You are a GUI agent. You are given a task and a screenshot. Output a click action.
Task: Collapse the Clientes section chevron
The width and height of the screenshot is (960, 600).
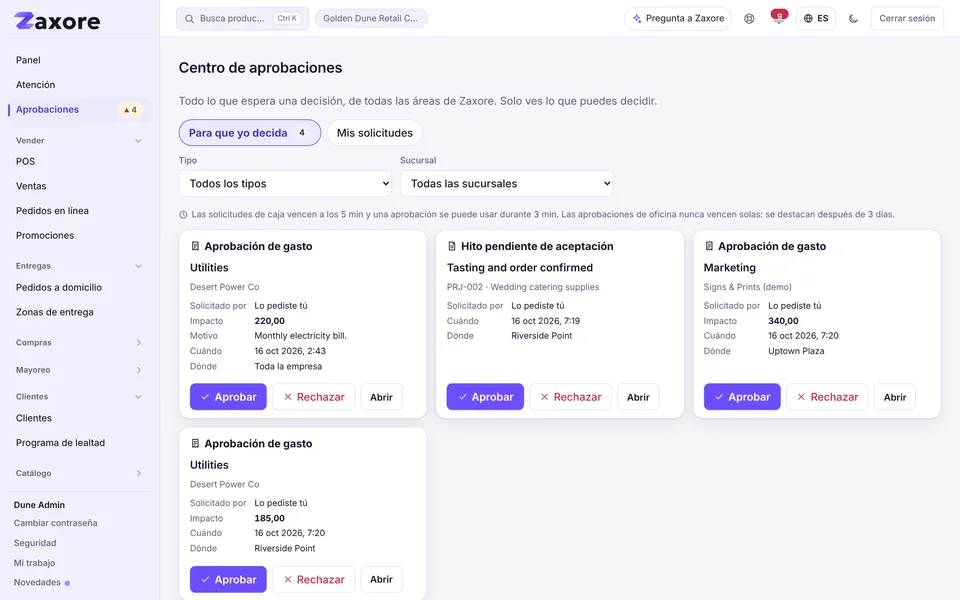(x=138, y=397)
